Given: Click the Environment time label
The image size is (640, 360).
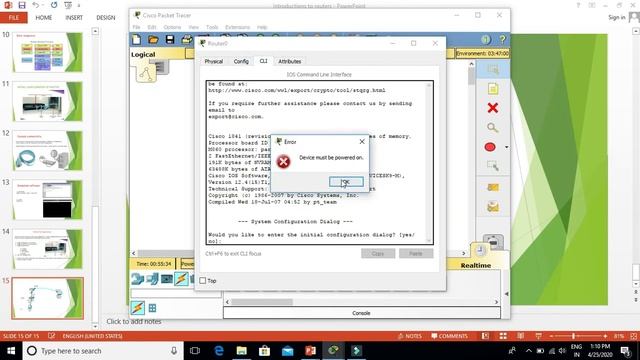Looking at the screenshot, I should click(482, 53).
